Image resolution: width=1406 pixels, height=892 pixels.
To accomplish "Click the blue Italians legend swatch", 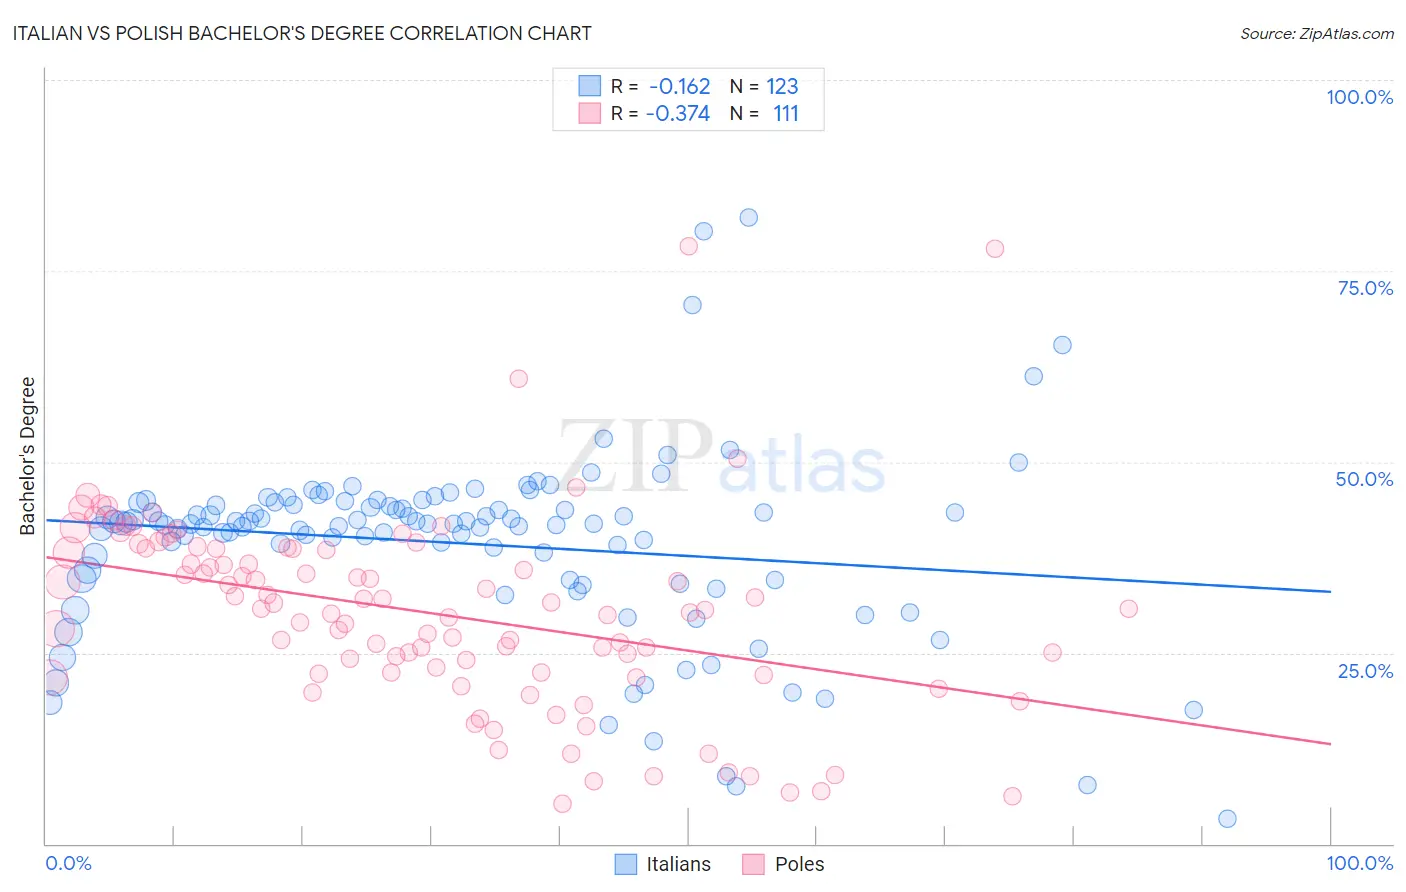I will [626, 864].
